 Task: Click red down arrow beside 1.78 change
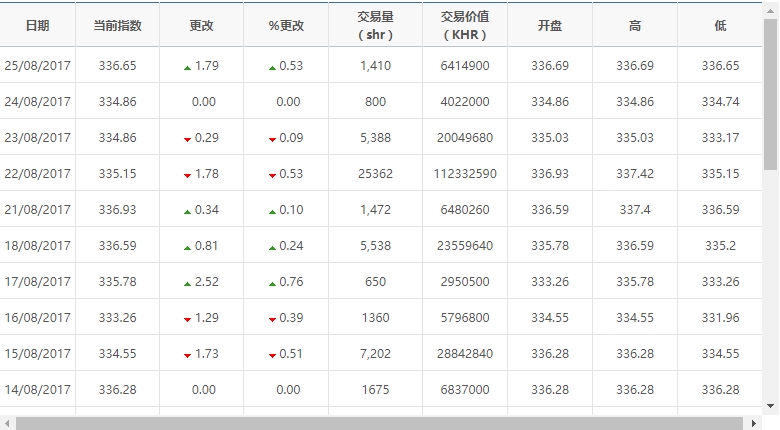pos(187,175)
